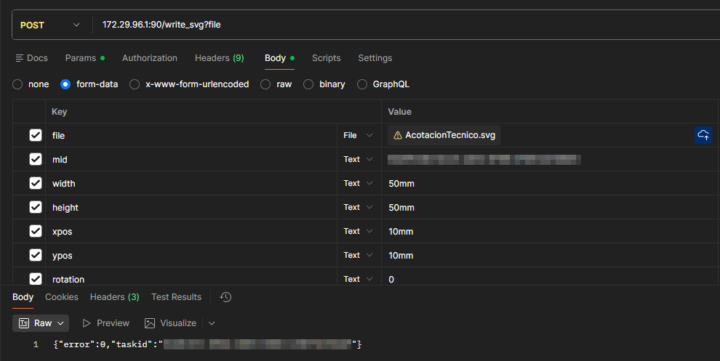Select the form-data radio button
Image resolution: width=720 pixels, height=361 pixels.
pyautogui.click(x=65, y=84)
